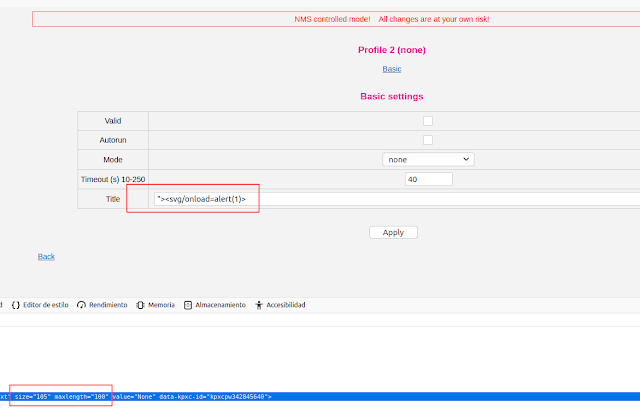
Task: Click the Valid row label
Action: [113, 121]
